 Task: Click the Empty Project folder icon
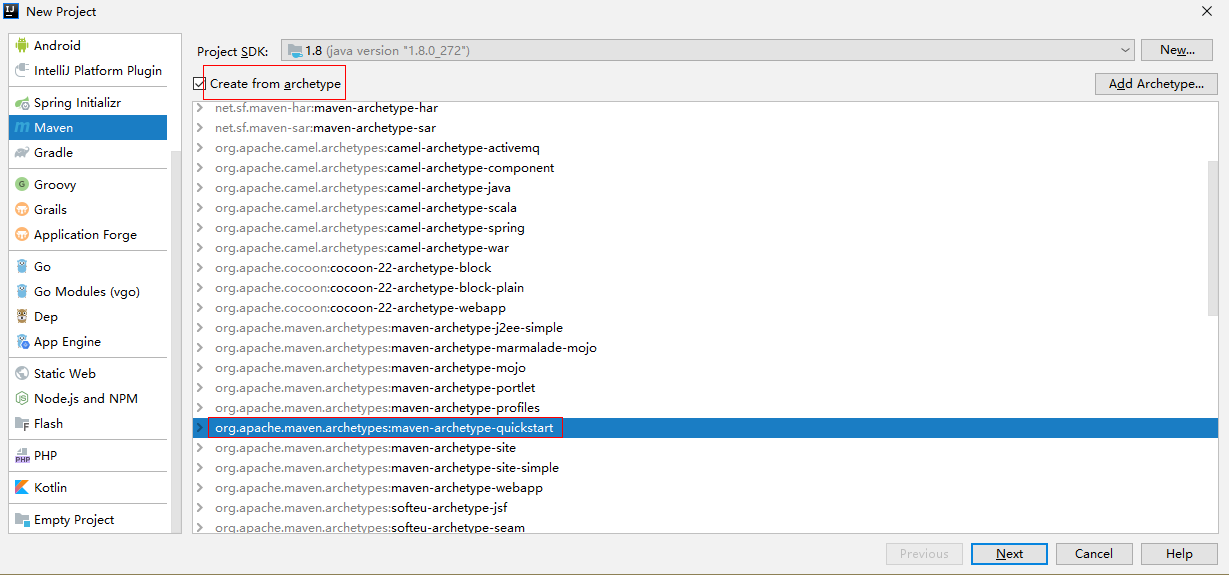point(23,520)
